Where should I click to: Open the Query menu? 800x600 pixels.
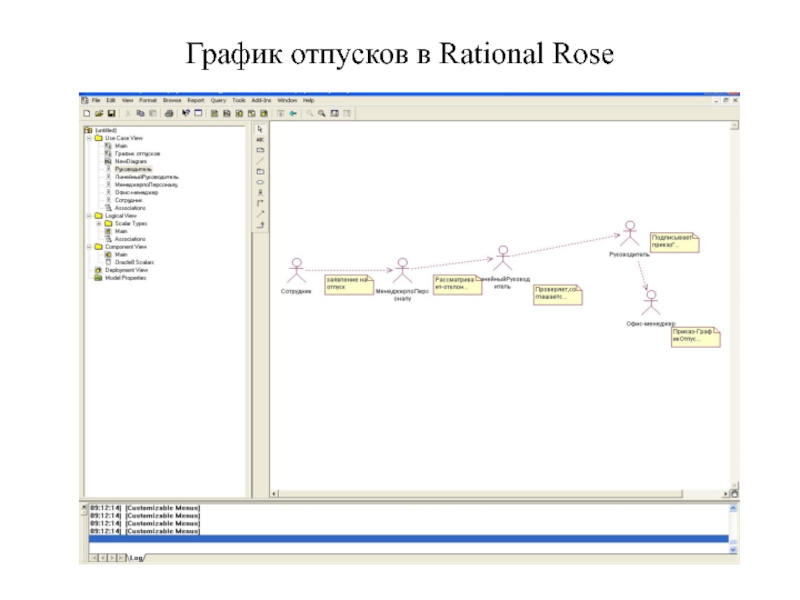(x=217, y=101)
